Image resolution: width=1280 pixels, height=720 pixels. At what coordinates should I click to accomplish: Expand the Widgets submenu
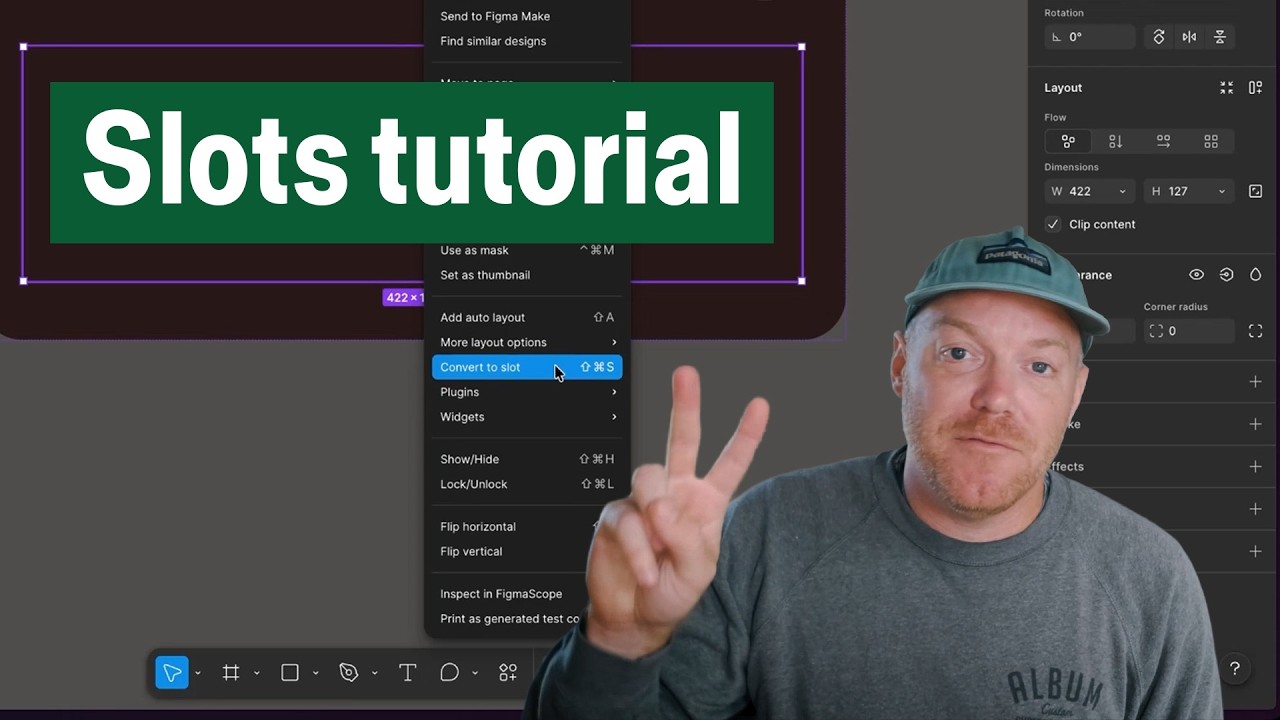527,417
